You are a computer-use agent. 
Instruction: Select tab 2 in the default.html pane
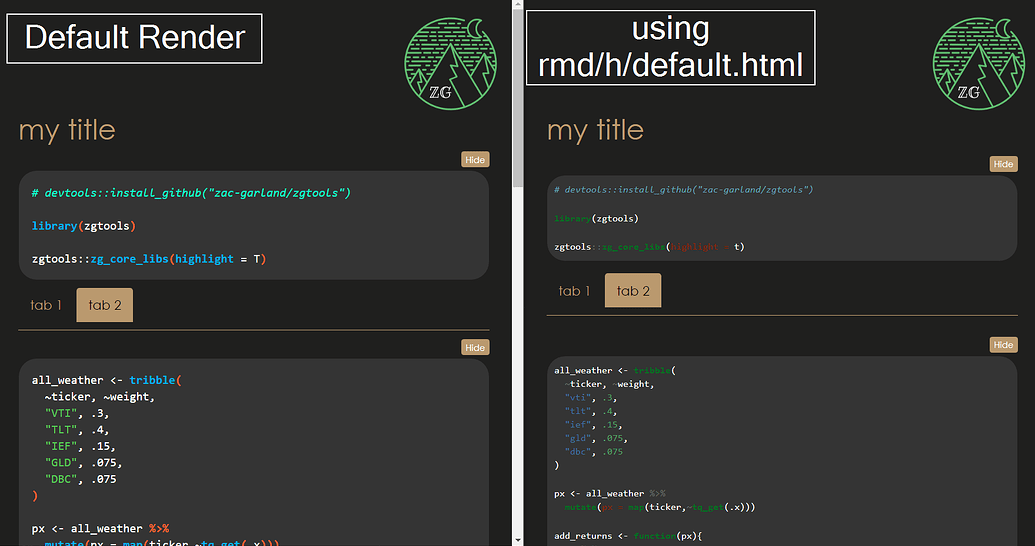pos(633,291)
